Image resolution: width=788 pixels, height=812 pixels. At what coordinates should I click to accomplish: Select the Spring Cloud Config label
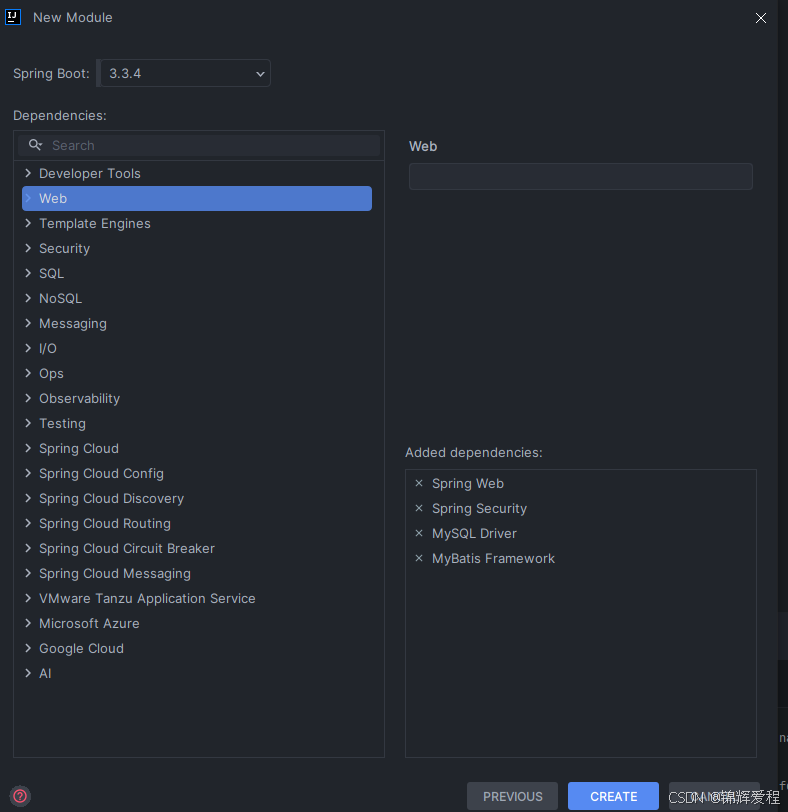coord(101,474)
